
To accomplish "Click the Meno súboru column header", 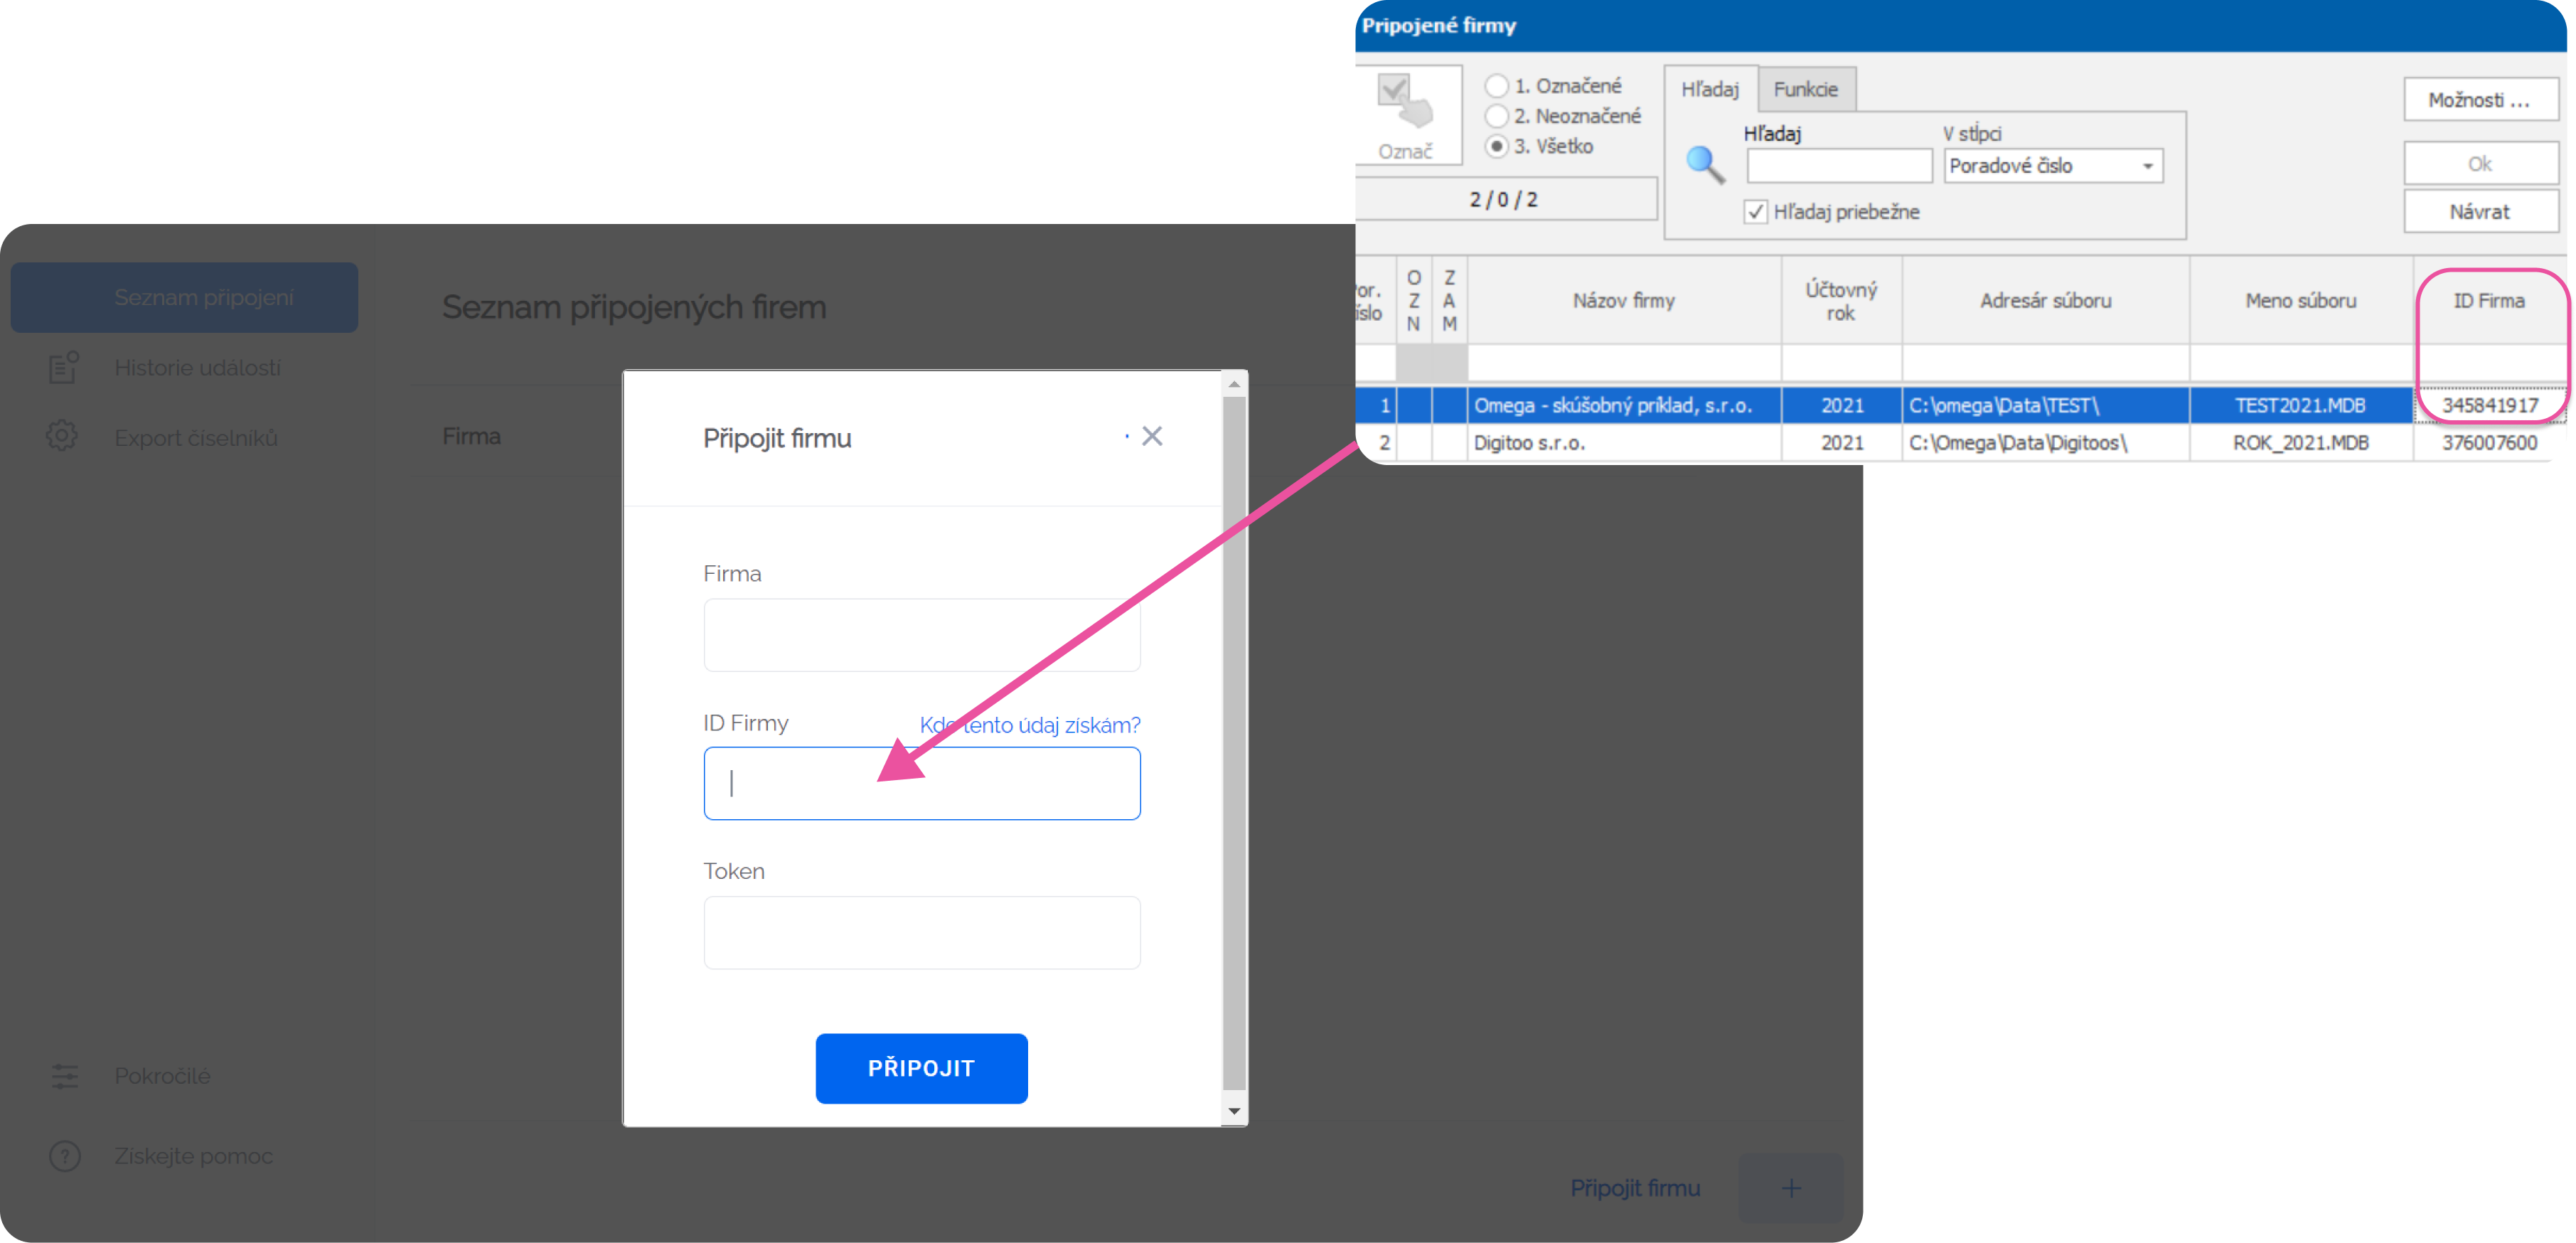I will point(2300,300).
